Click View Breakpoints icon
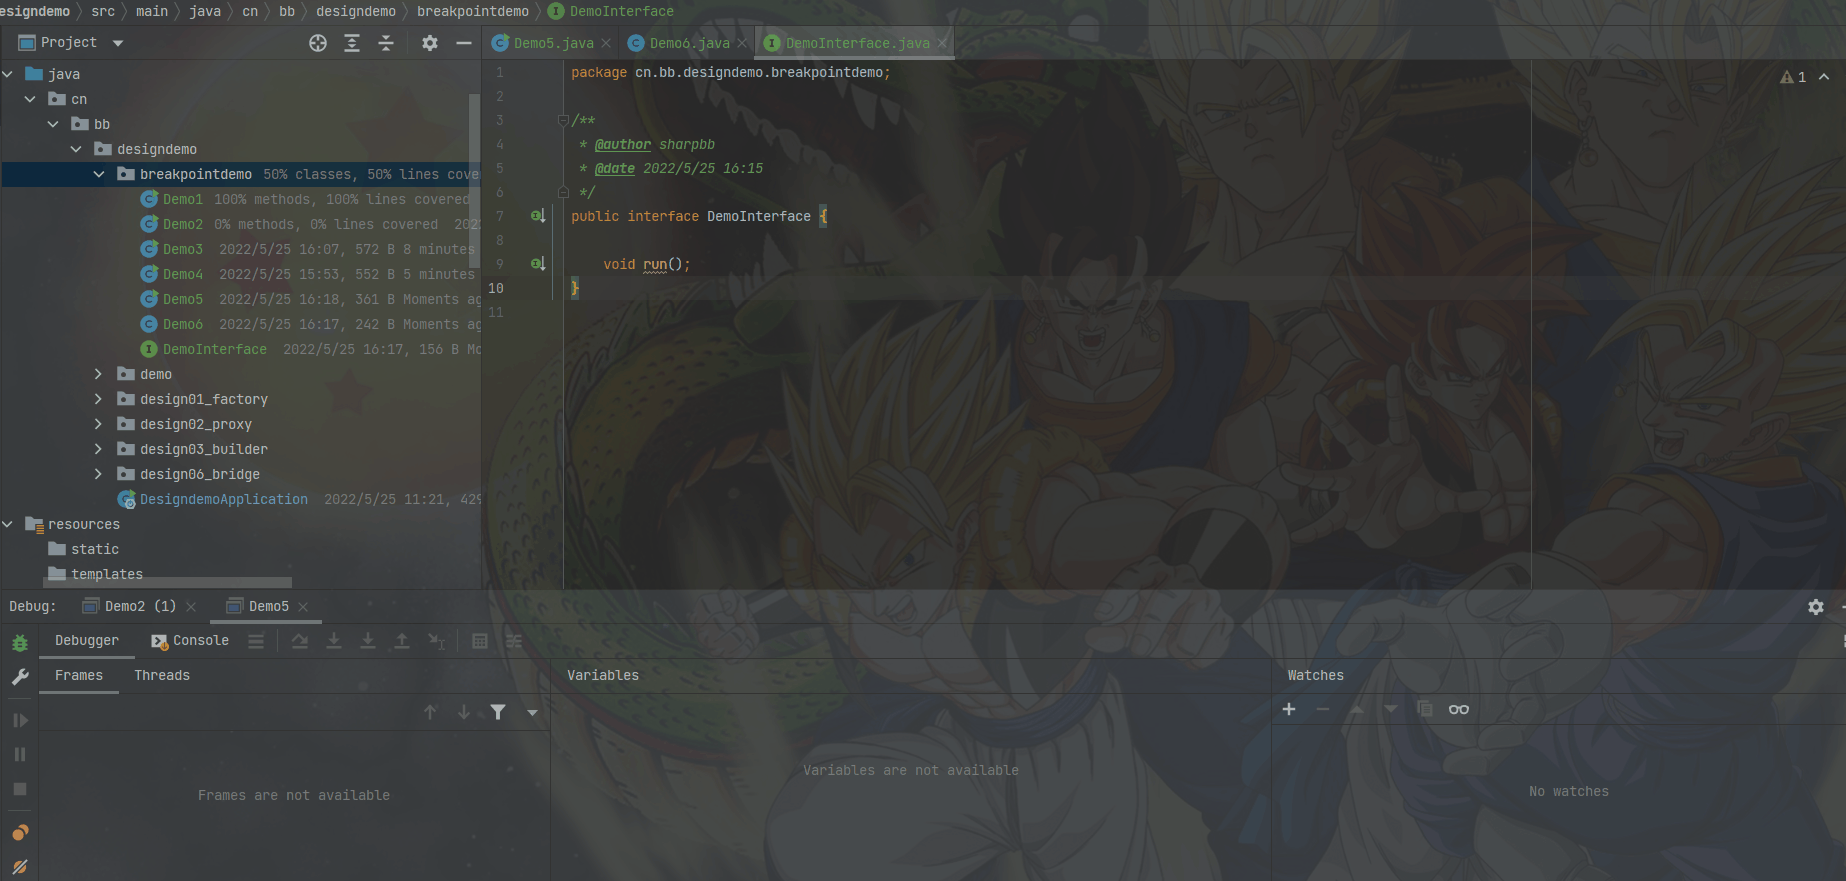This screenshot has width=1846, height=881. (20, 832)
